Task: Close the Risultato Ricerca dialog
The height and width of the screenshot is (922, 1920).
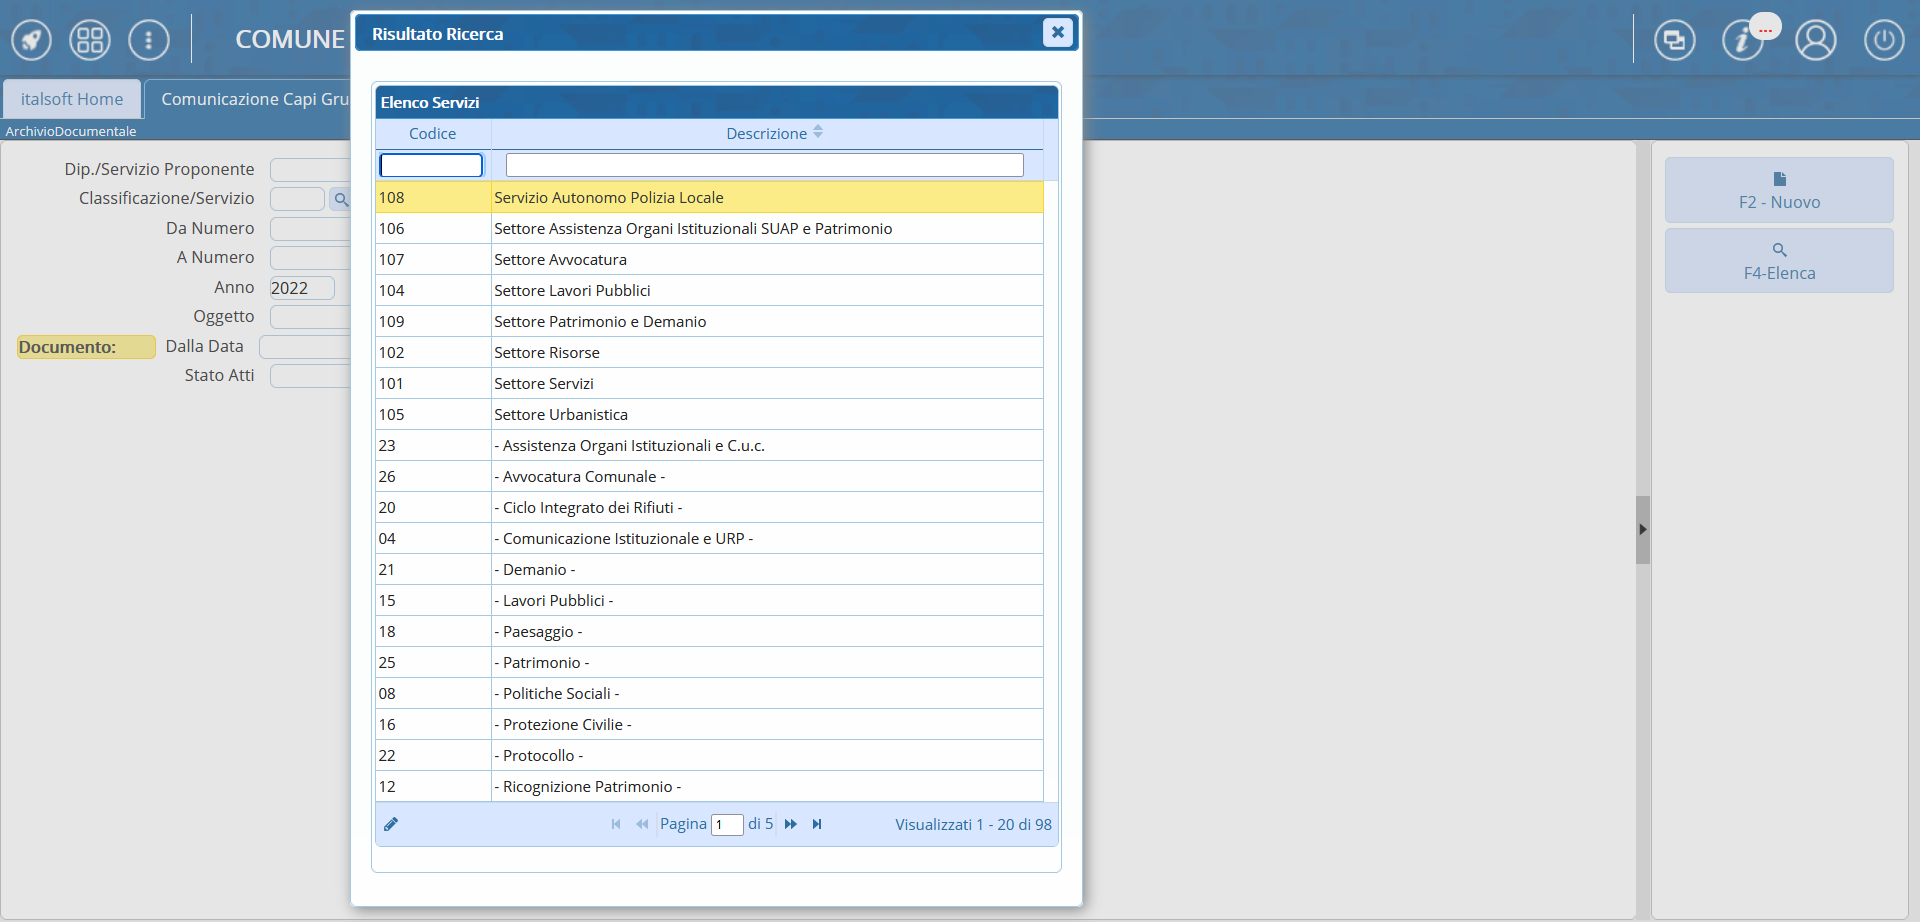Action: (x=1057, y=32)
